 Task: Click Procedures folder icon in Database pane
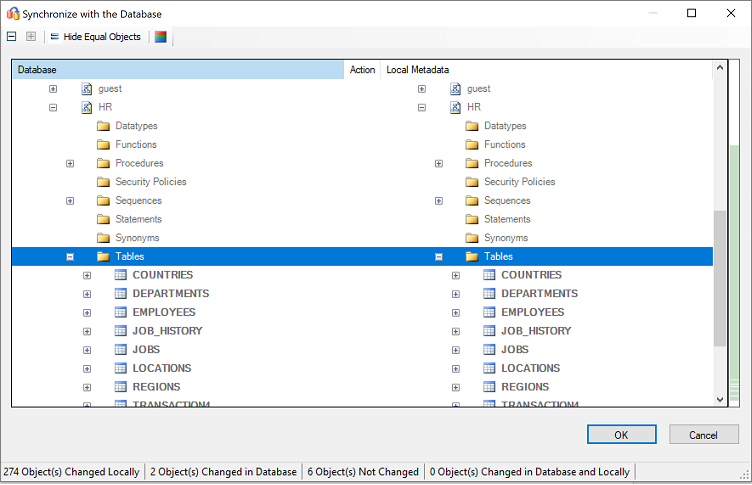pyautogui.click(x=104, y=163)
